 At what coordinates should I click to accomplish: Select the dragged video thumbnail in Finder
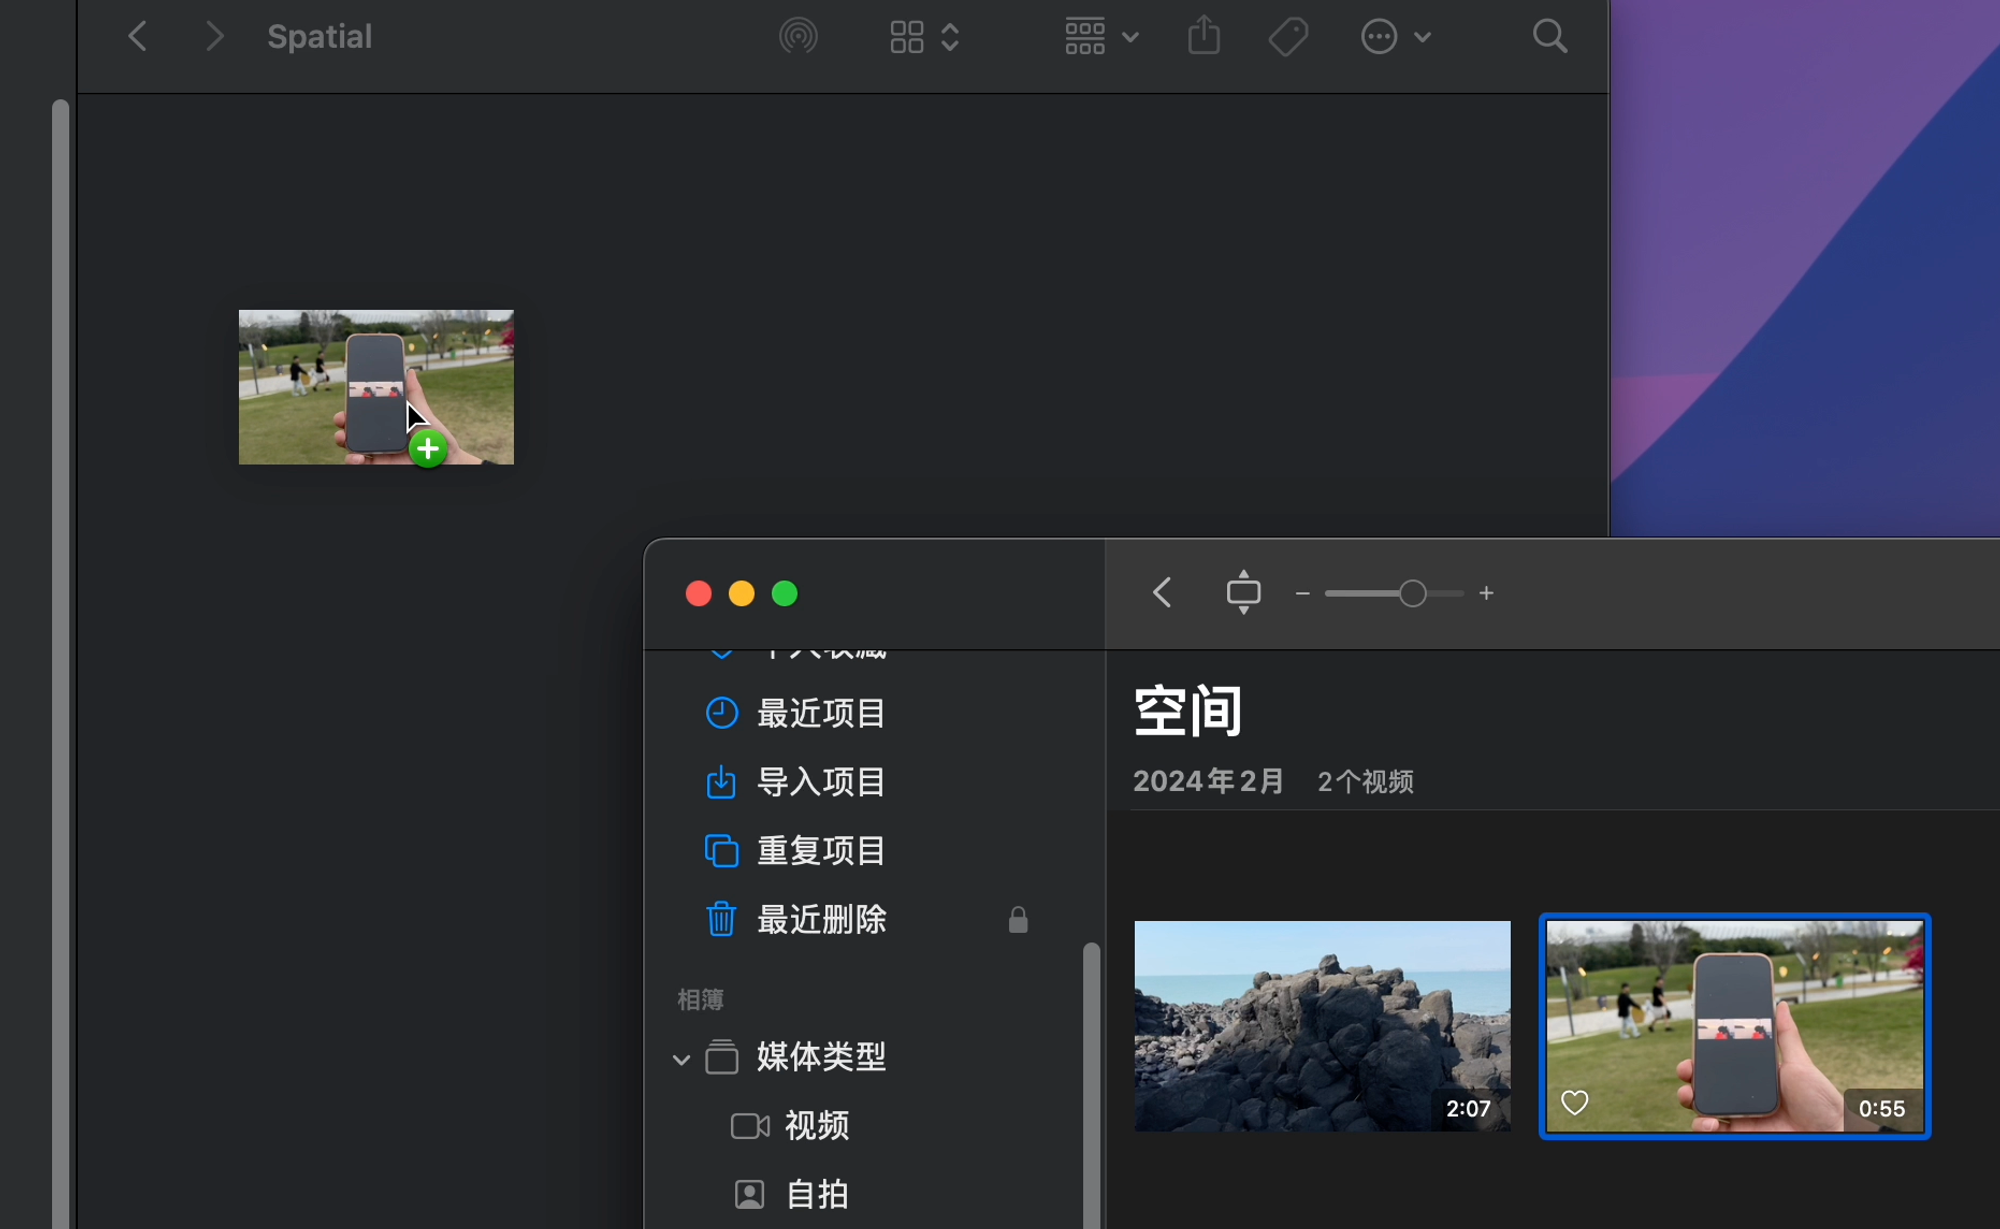click(x=376, y=387)
